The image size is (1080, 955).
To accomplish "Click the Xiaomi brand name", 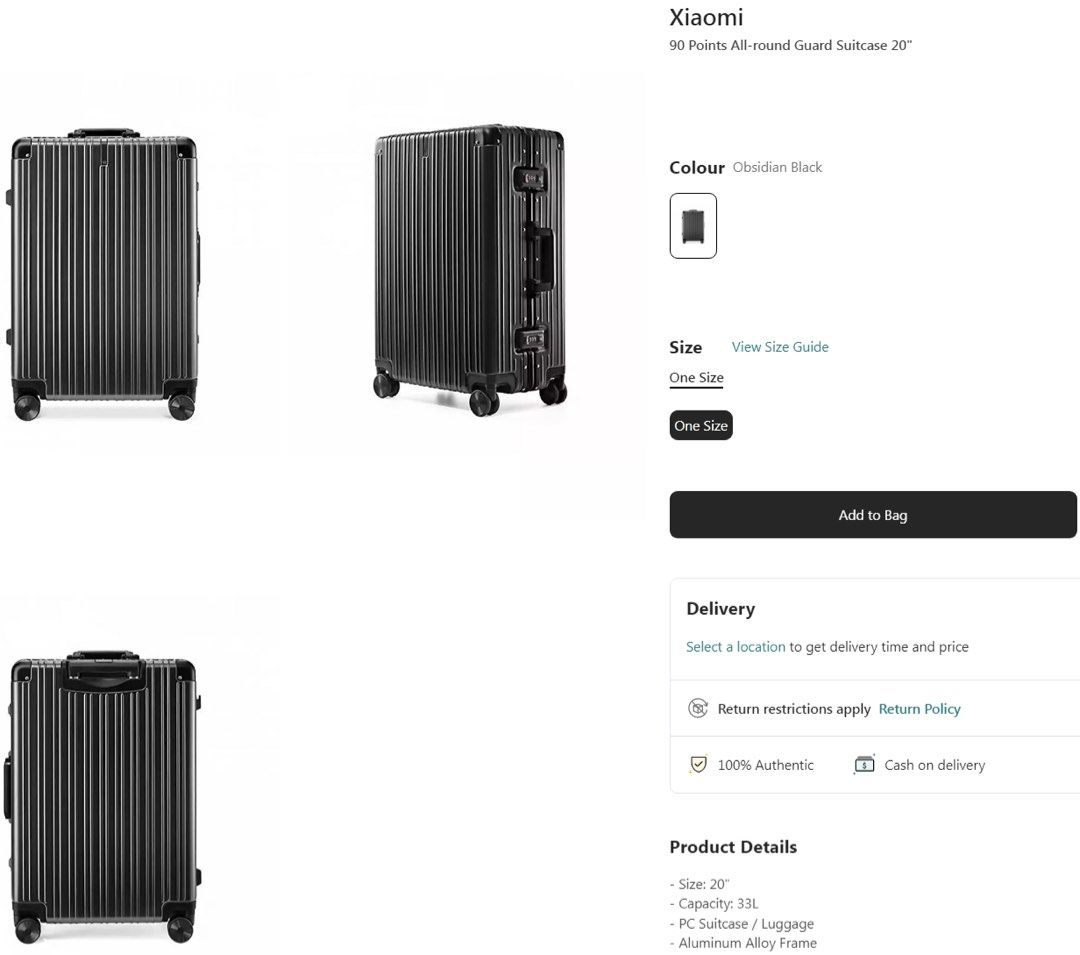I will tap(706, 17).
